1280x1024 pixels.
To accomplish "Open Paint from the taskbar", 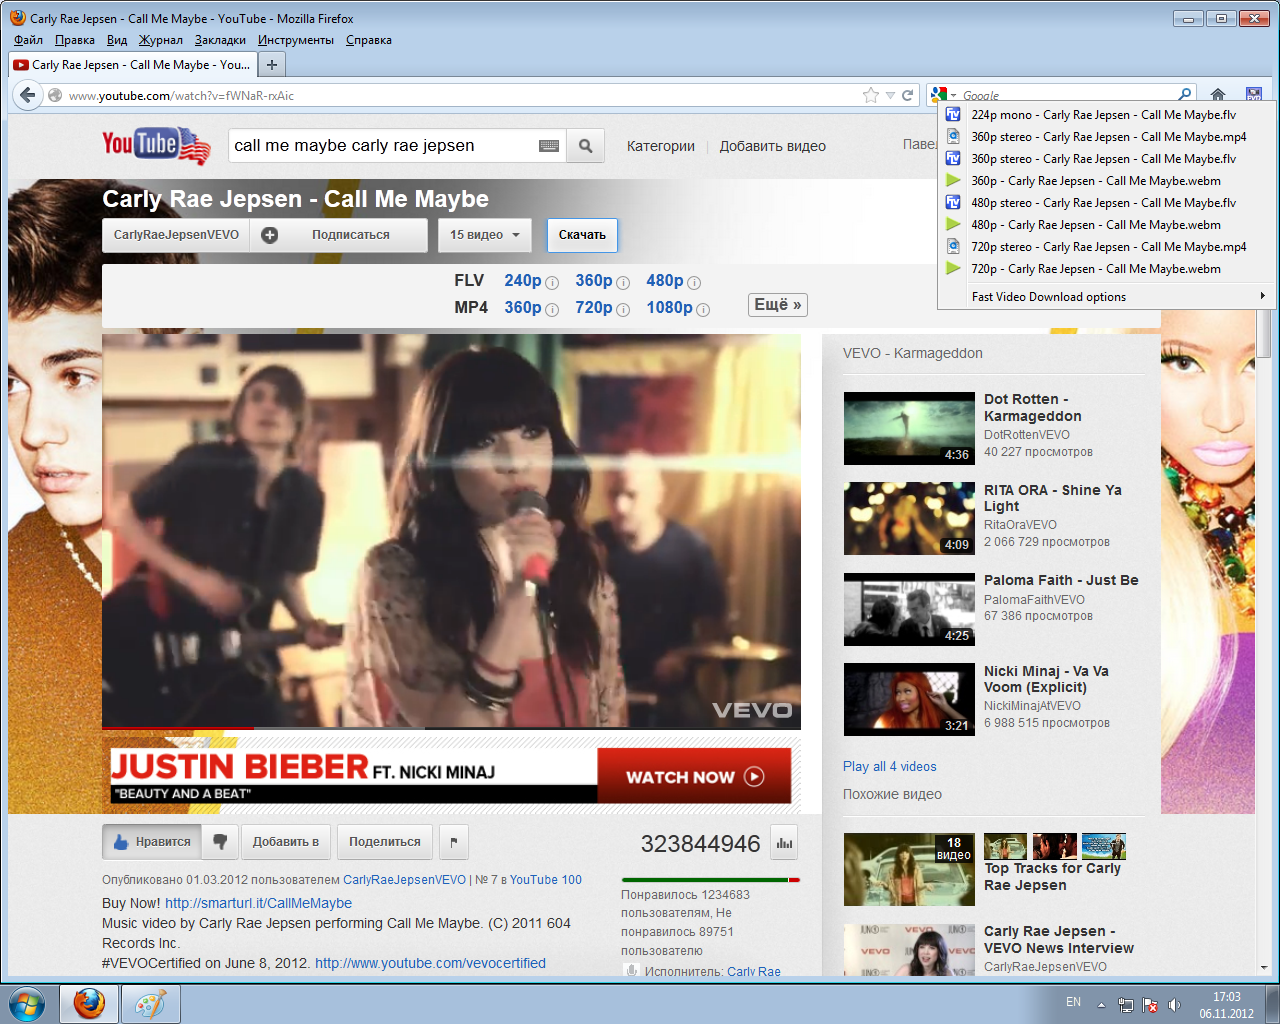I will pyautogui.click(x=151, y=1003).
